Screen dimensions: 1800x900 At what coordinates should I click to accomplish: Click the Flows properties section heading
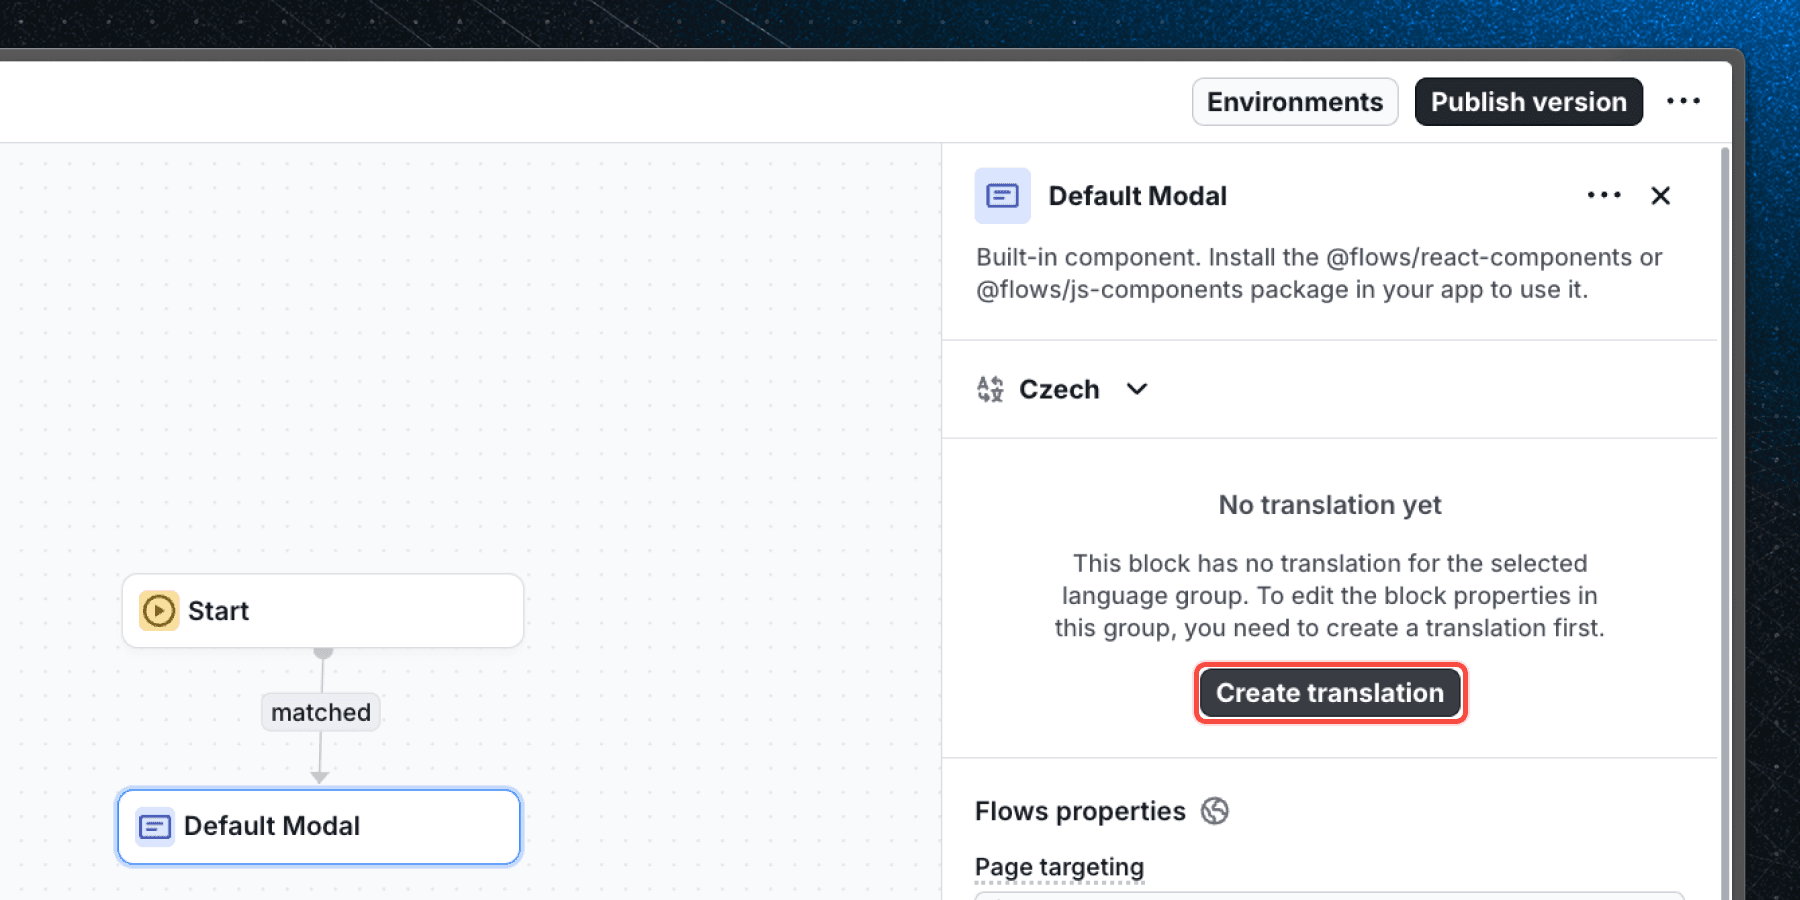tap(1080, 811)
